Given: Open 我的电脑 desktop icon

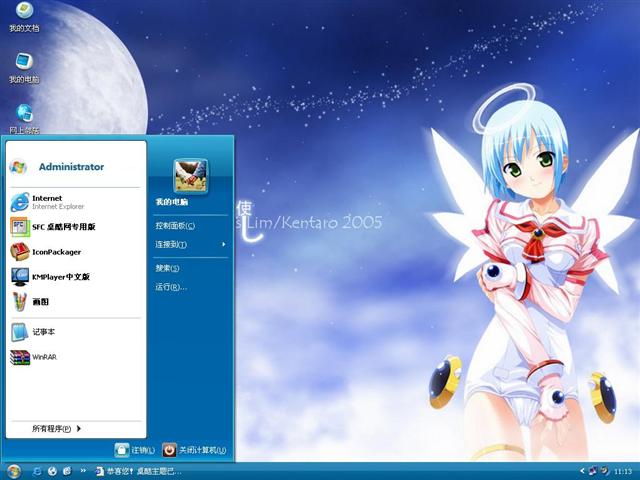Looking at the screenshot, I should point(24,68).
